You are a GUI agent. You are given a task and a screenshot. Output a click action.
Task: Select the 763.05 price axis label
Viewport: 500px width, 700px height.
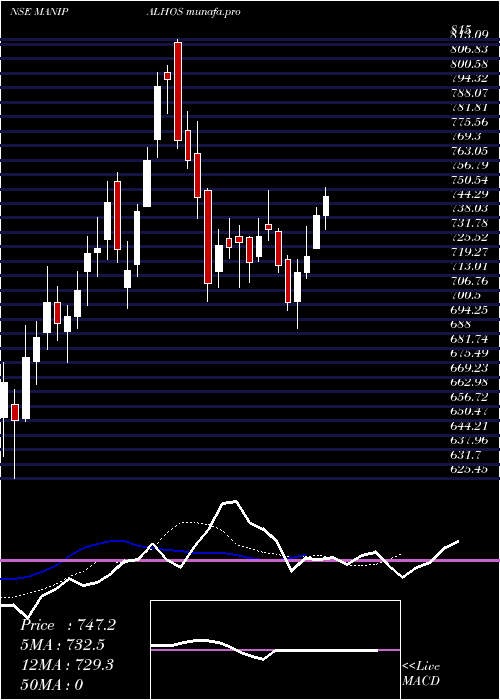[x=469, y=150]
